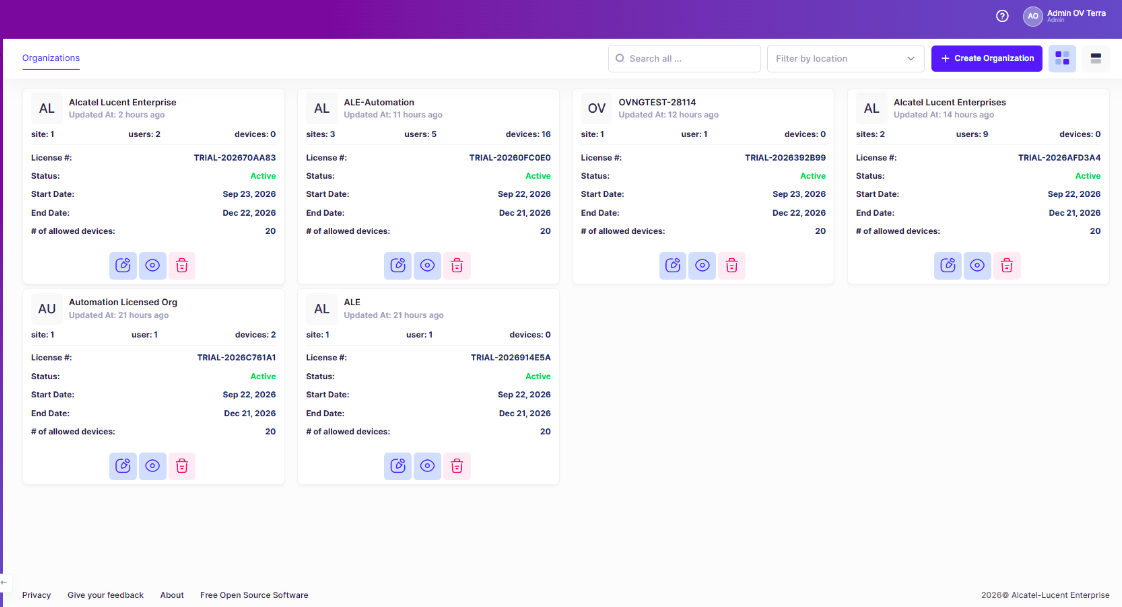Focus the Search all input field

click(684, 59)
